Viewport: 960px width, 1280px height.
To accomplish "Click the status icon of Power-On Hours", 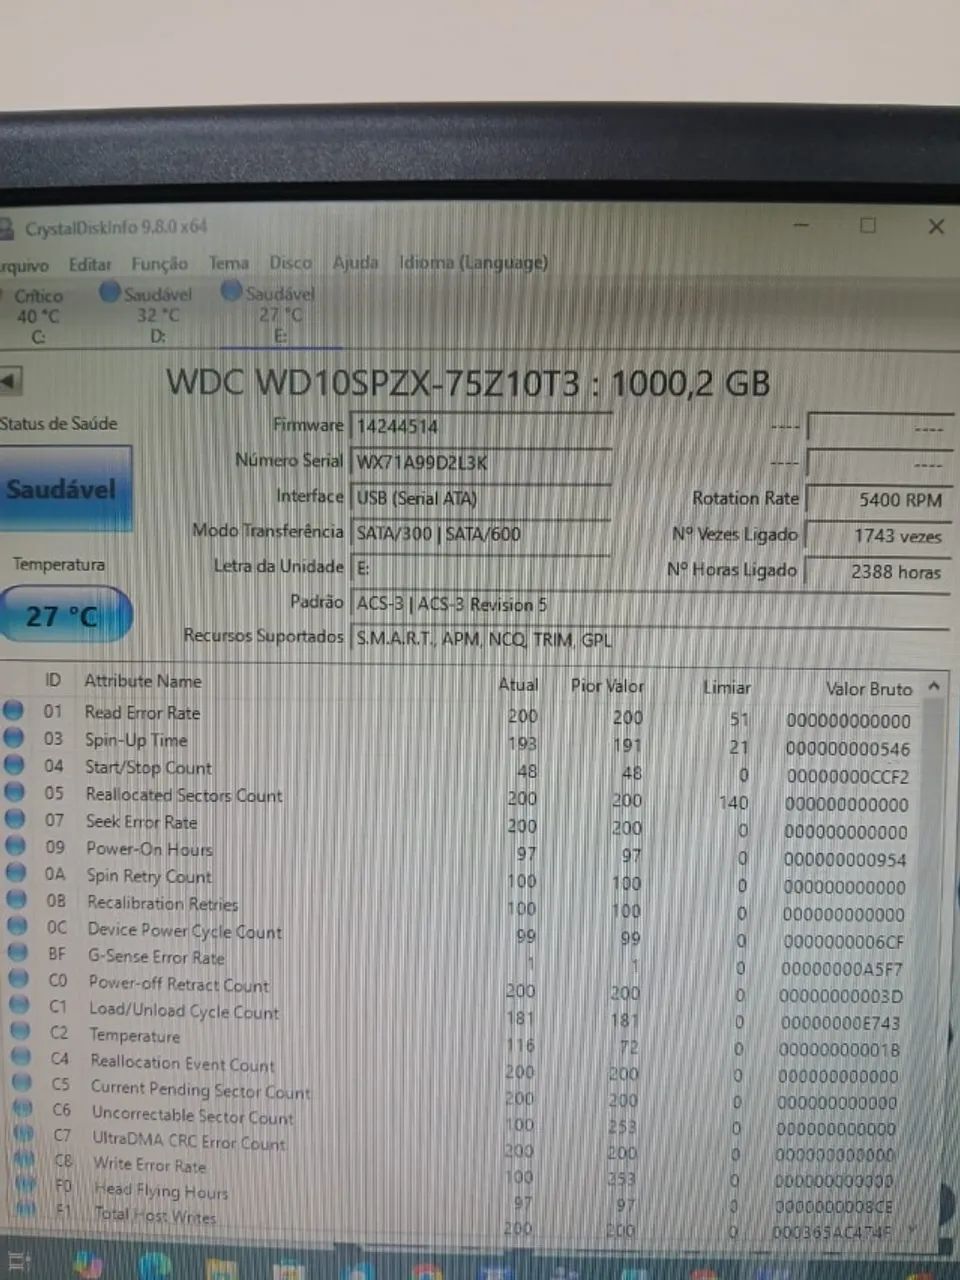I will pos(16,845).
